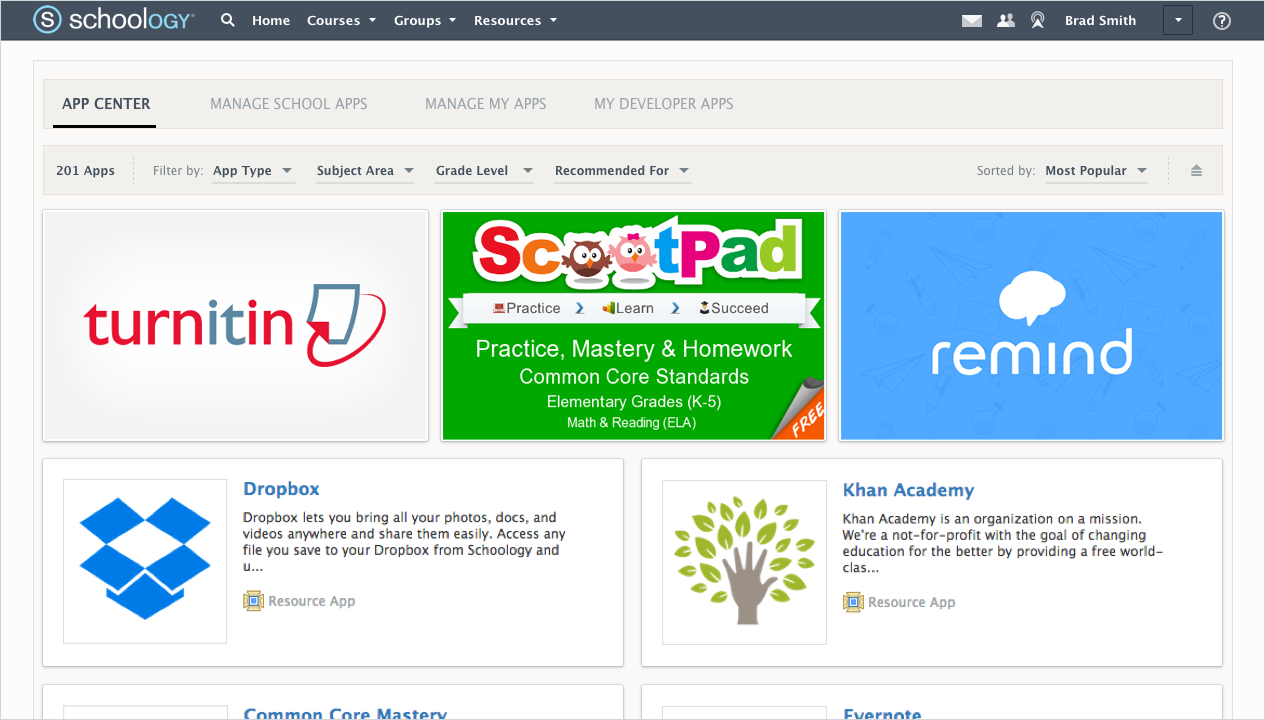Click the "Sorted by:" label
1265x720 pixels.
point(1006,171)
